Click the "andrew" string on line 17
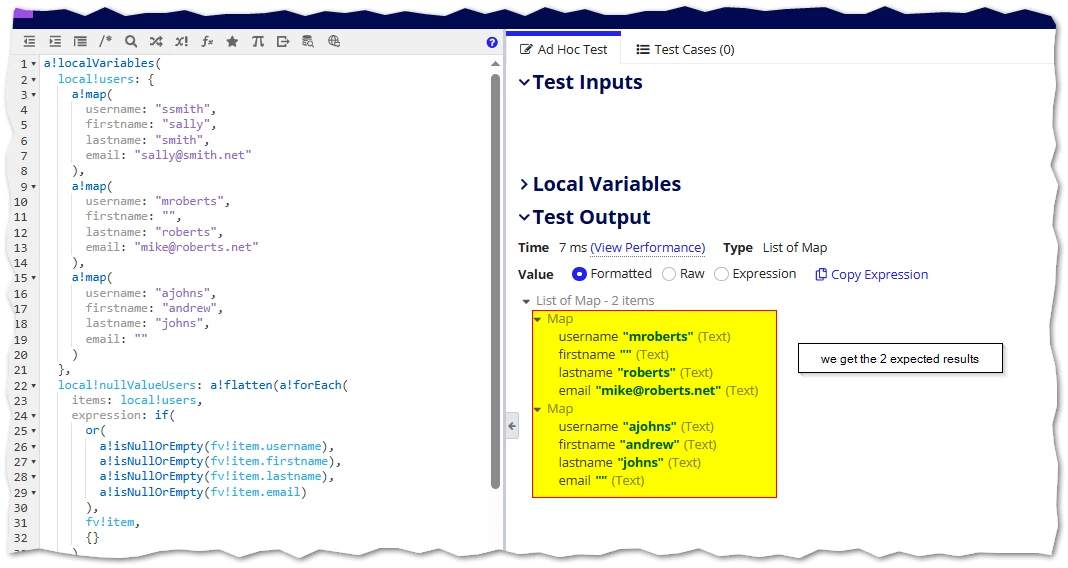The image size is (1068, 568). coord(189,309)
